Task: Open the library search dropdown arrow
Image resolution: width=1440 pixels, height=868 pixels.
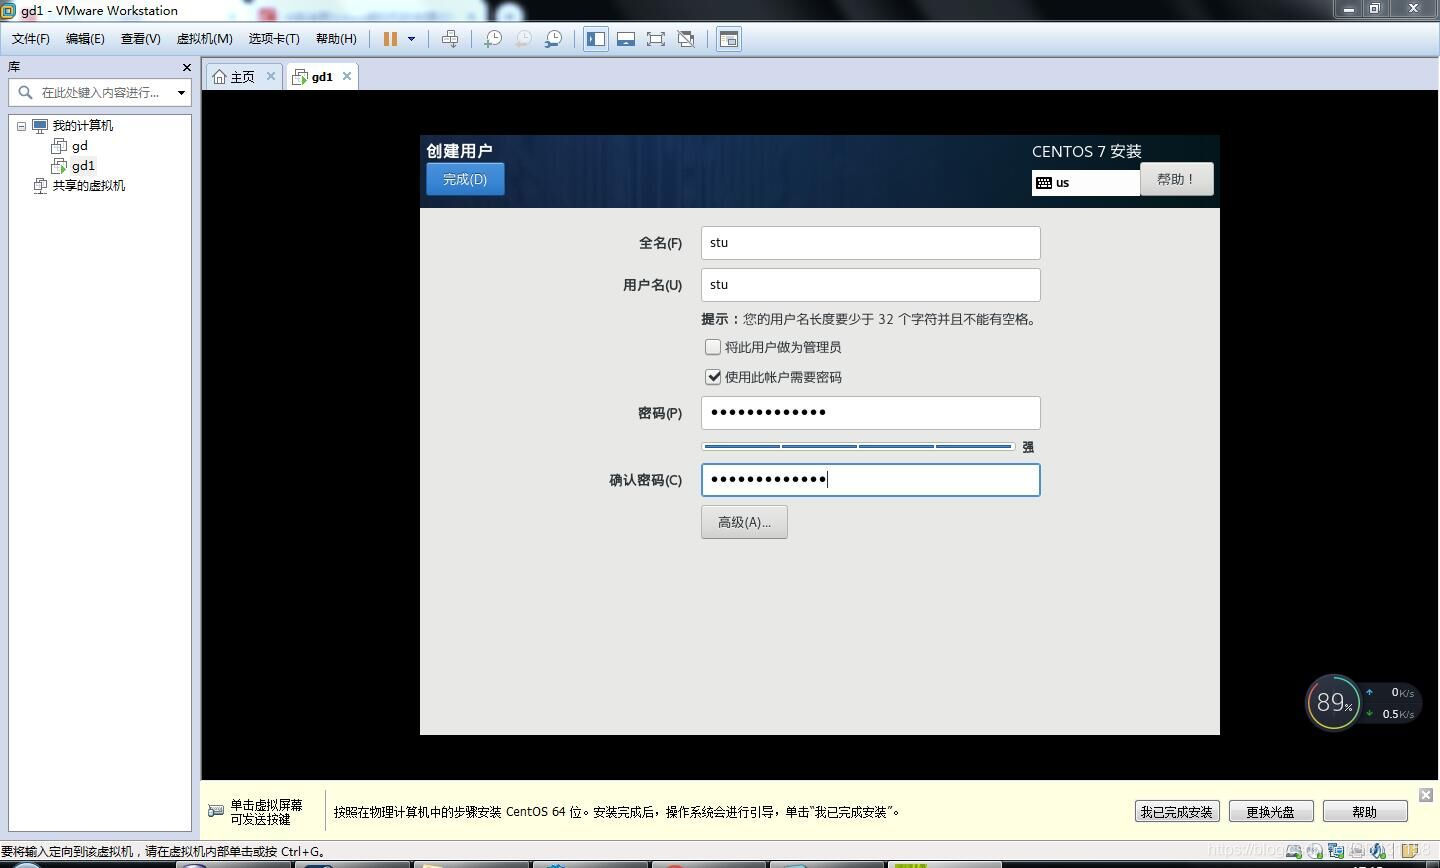Action: (181, 93)
